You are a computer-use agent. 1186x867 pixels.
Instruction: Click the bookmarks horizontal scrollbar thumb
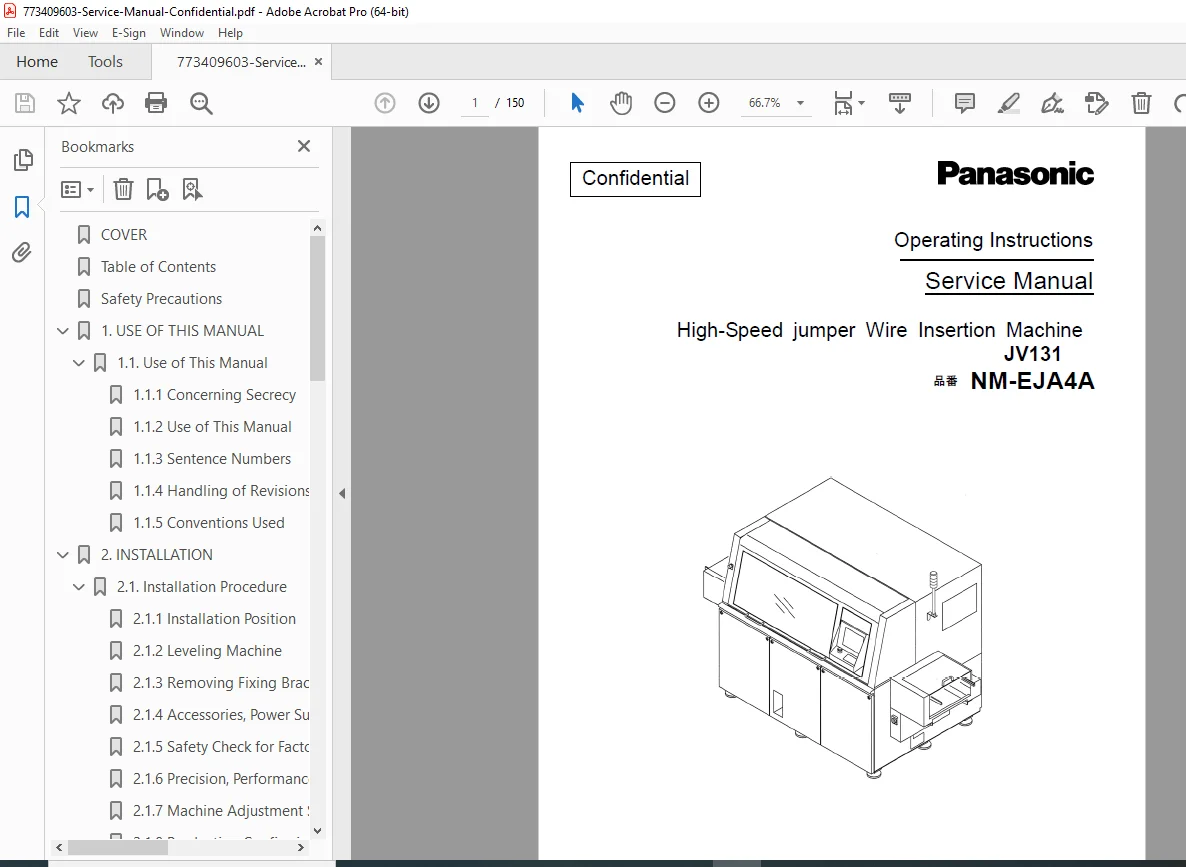coord(118,847)
